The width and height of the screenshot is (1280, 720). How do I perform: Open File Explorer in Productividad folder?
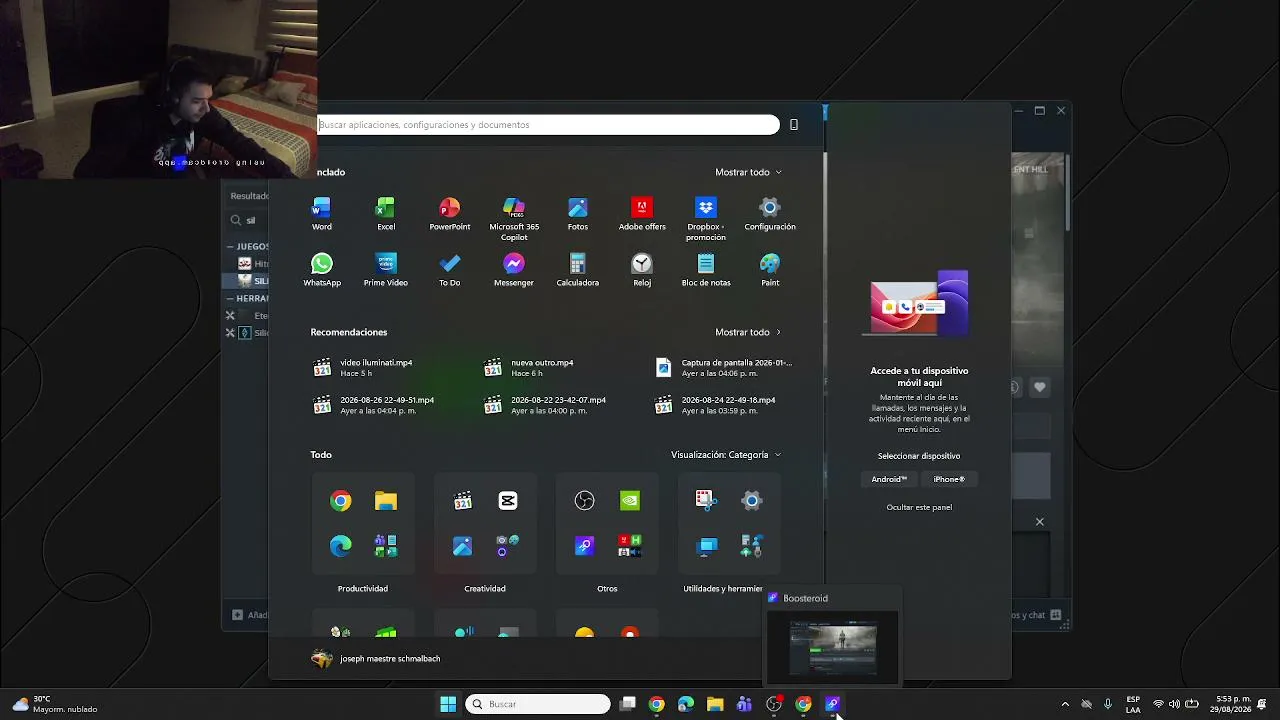tap(386, 501)
